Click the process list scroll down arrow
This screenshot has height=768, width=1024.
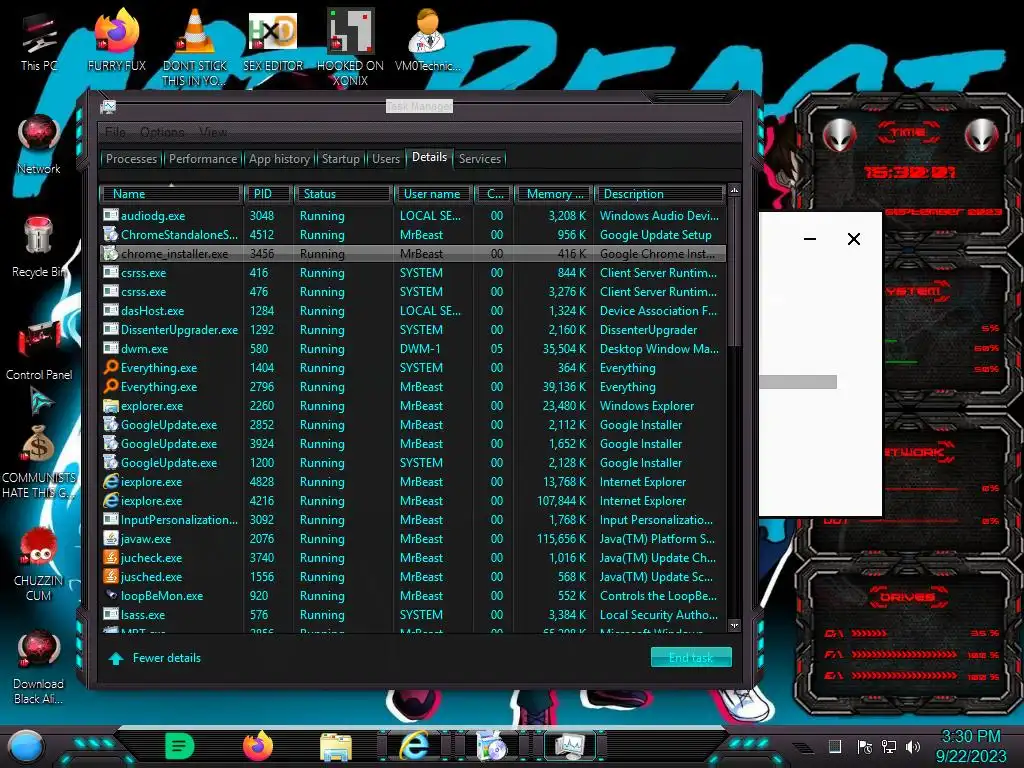coord(734,625)
